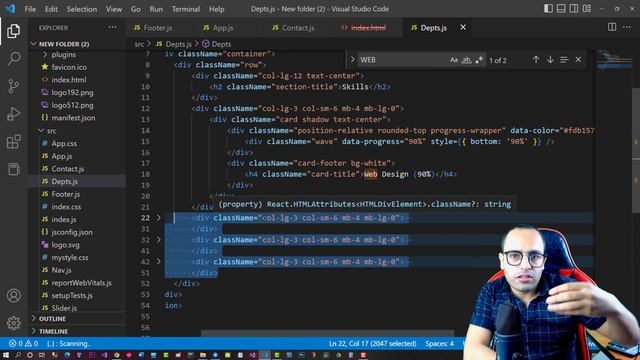This screenshot has width=640, height=360.
Task: Open the Accounts menu icon
Action: click(13, 296)
